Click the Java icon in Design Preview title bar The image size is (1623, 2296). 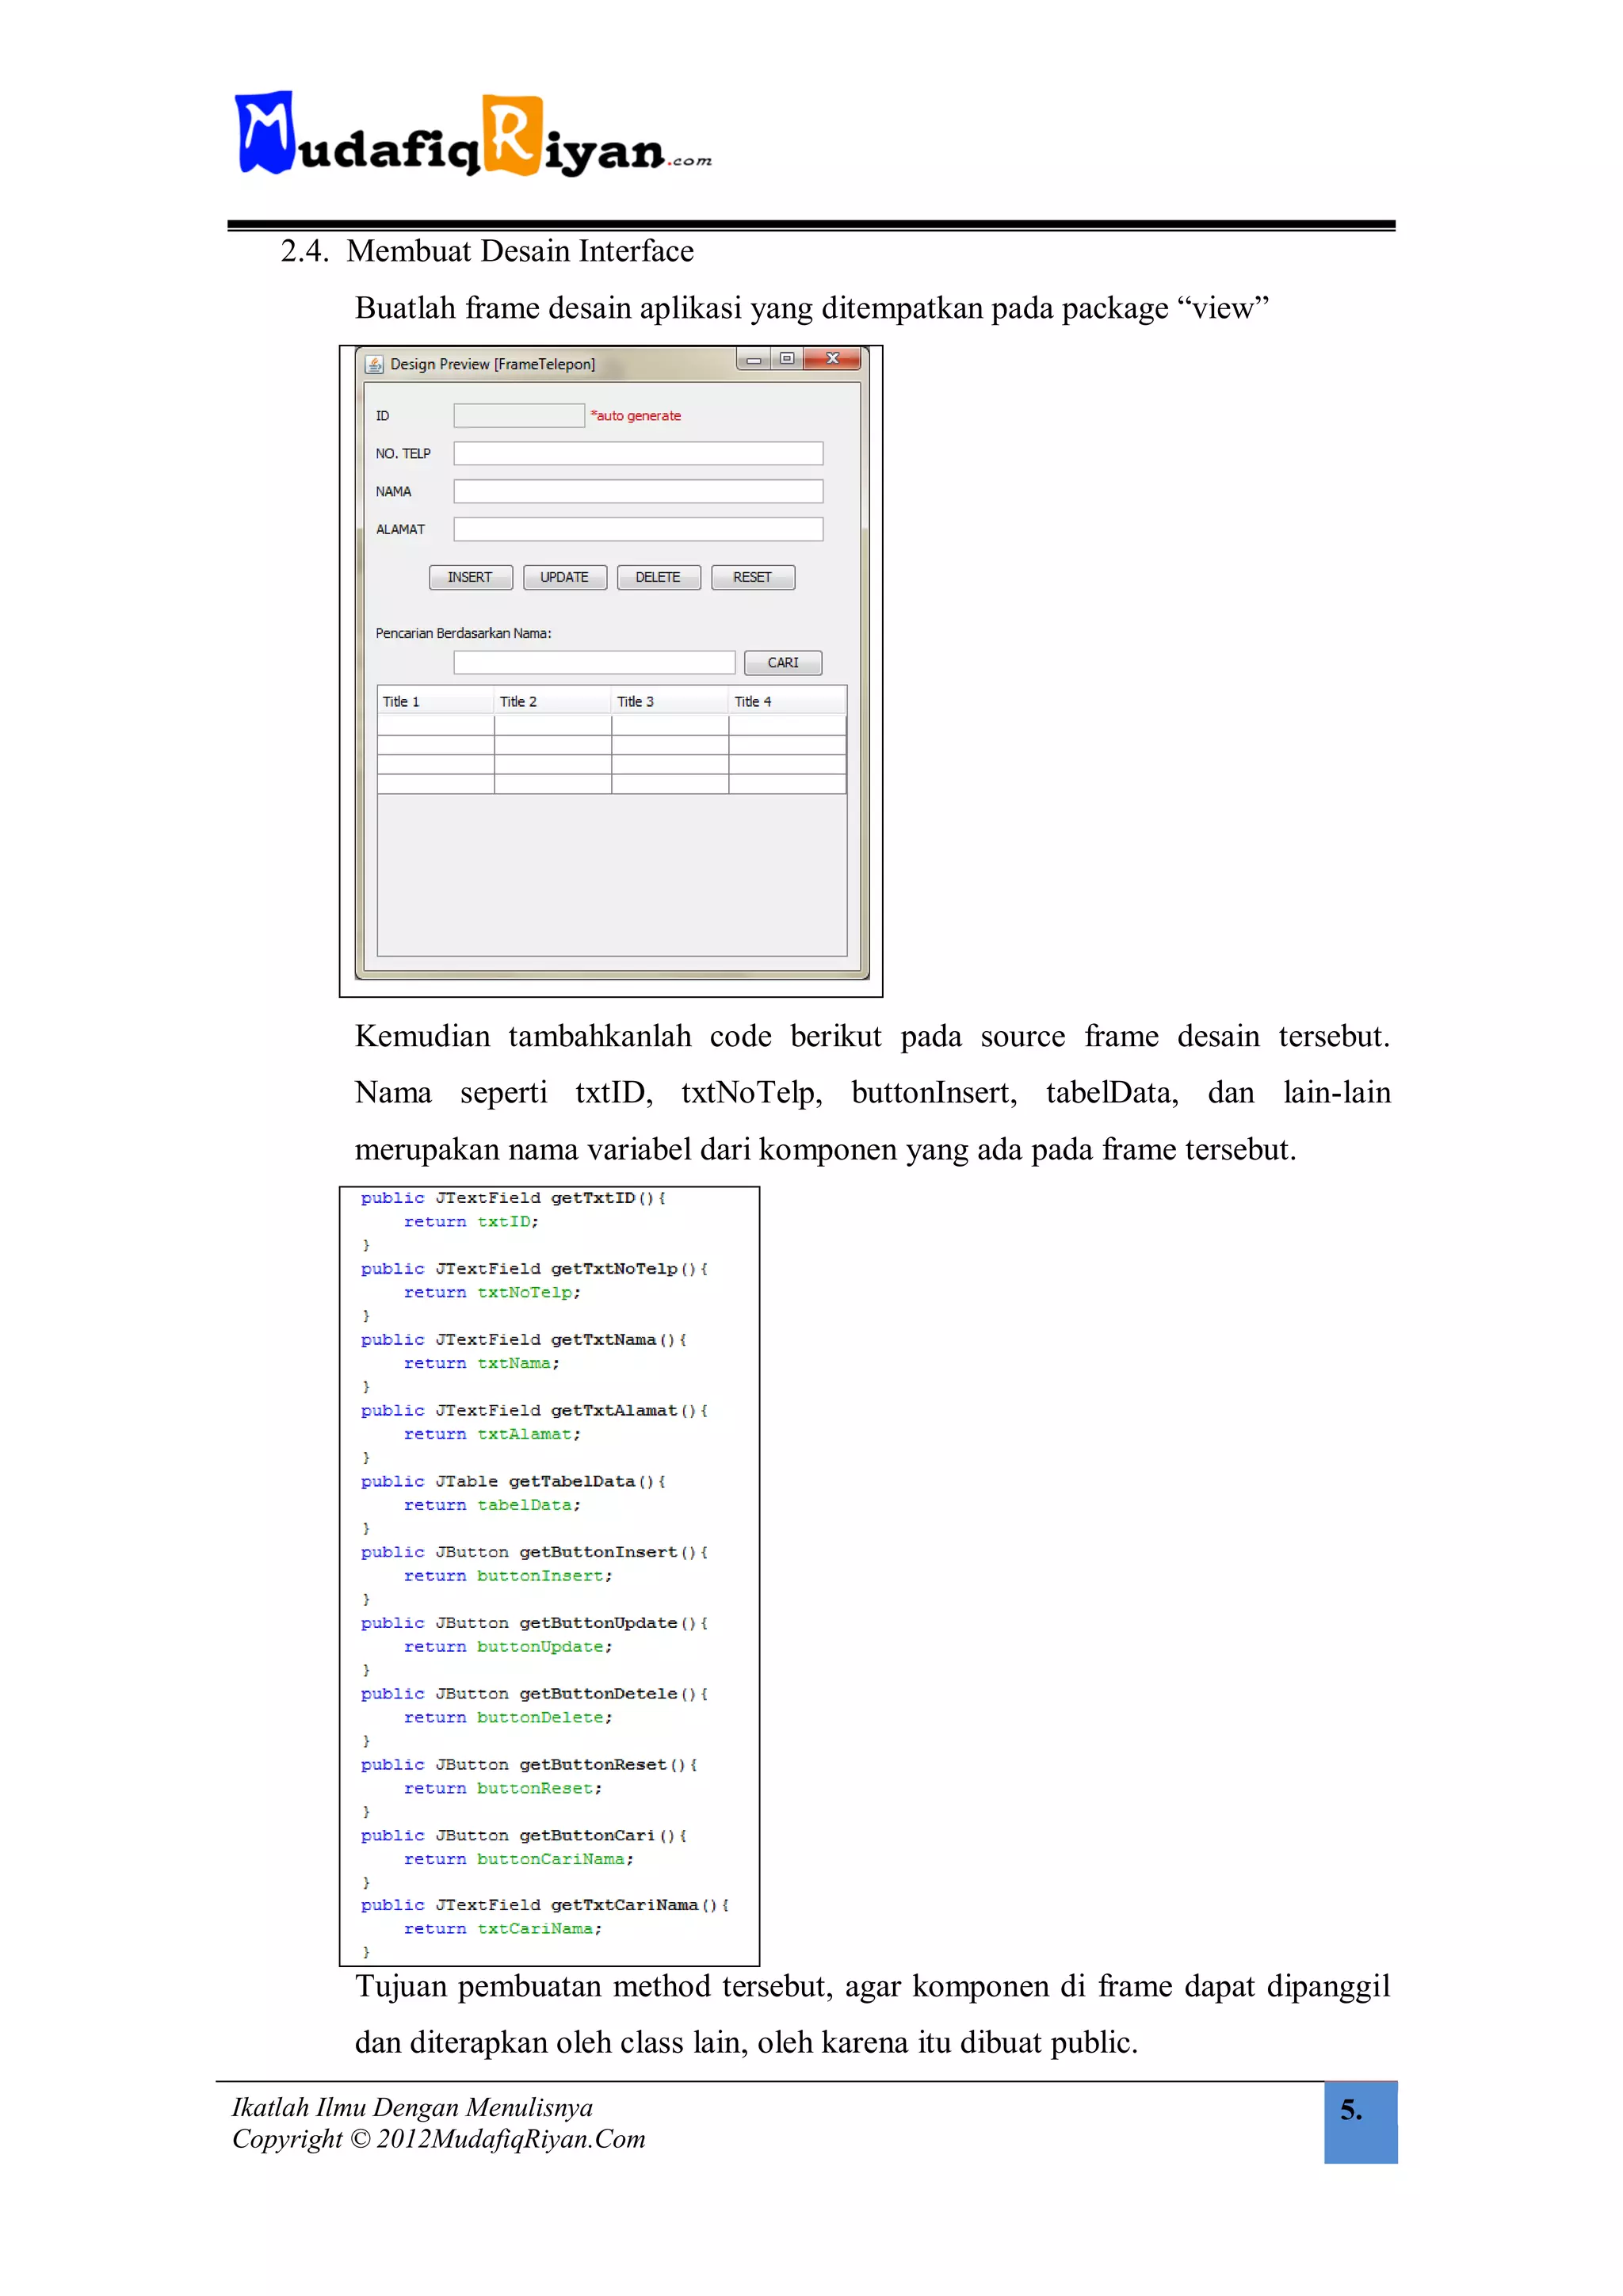[374, 365]
